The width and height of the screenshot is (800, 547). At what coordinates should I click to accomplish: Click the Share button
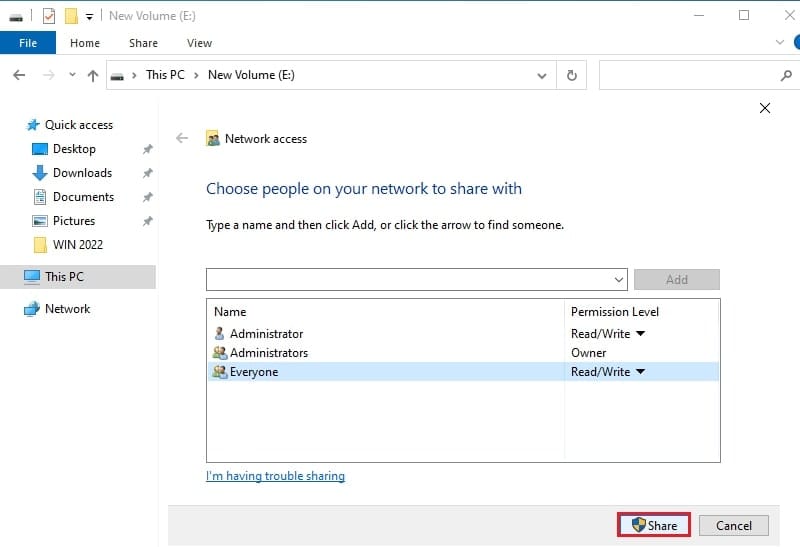coord(654,525)
